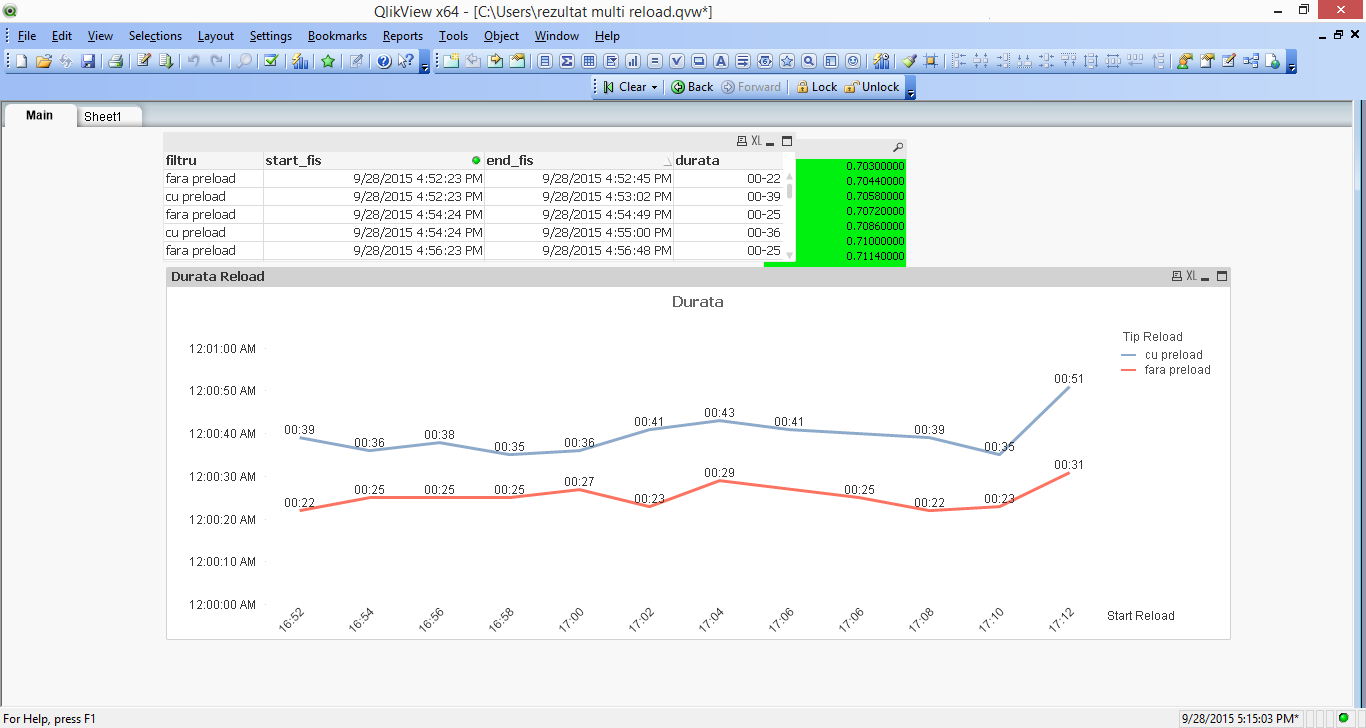Create a Search Object icon
The image size is (1366, 728).
(x=808, y=61)
